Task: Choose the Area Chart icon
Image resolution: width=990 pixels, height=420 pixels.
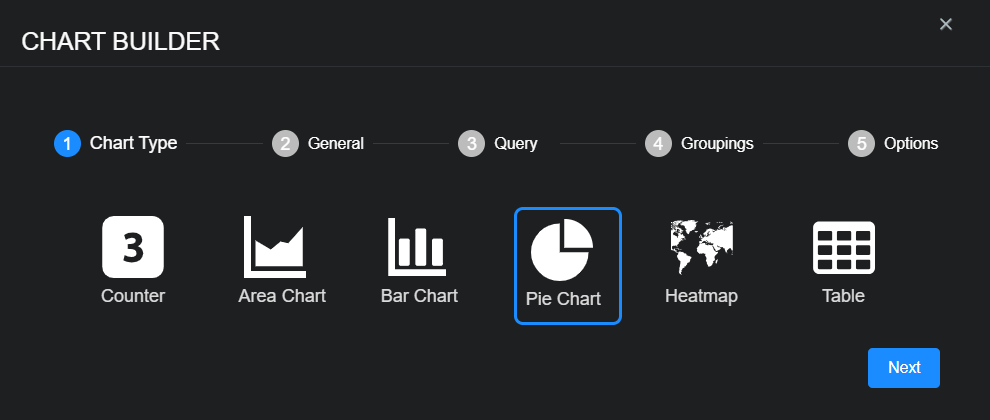Action: (x=275, y=247)
